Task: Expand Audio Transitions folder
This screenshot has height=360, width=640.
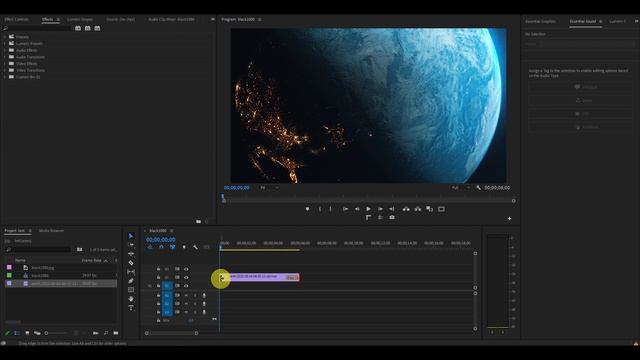Action: (x=5, y=57)
